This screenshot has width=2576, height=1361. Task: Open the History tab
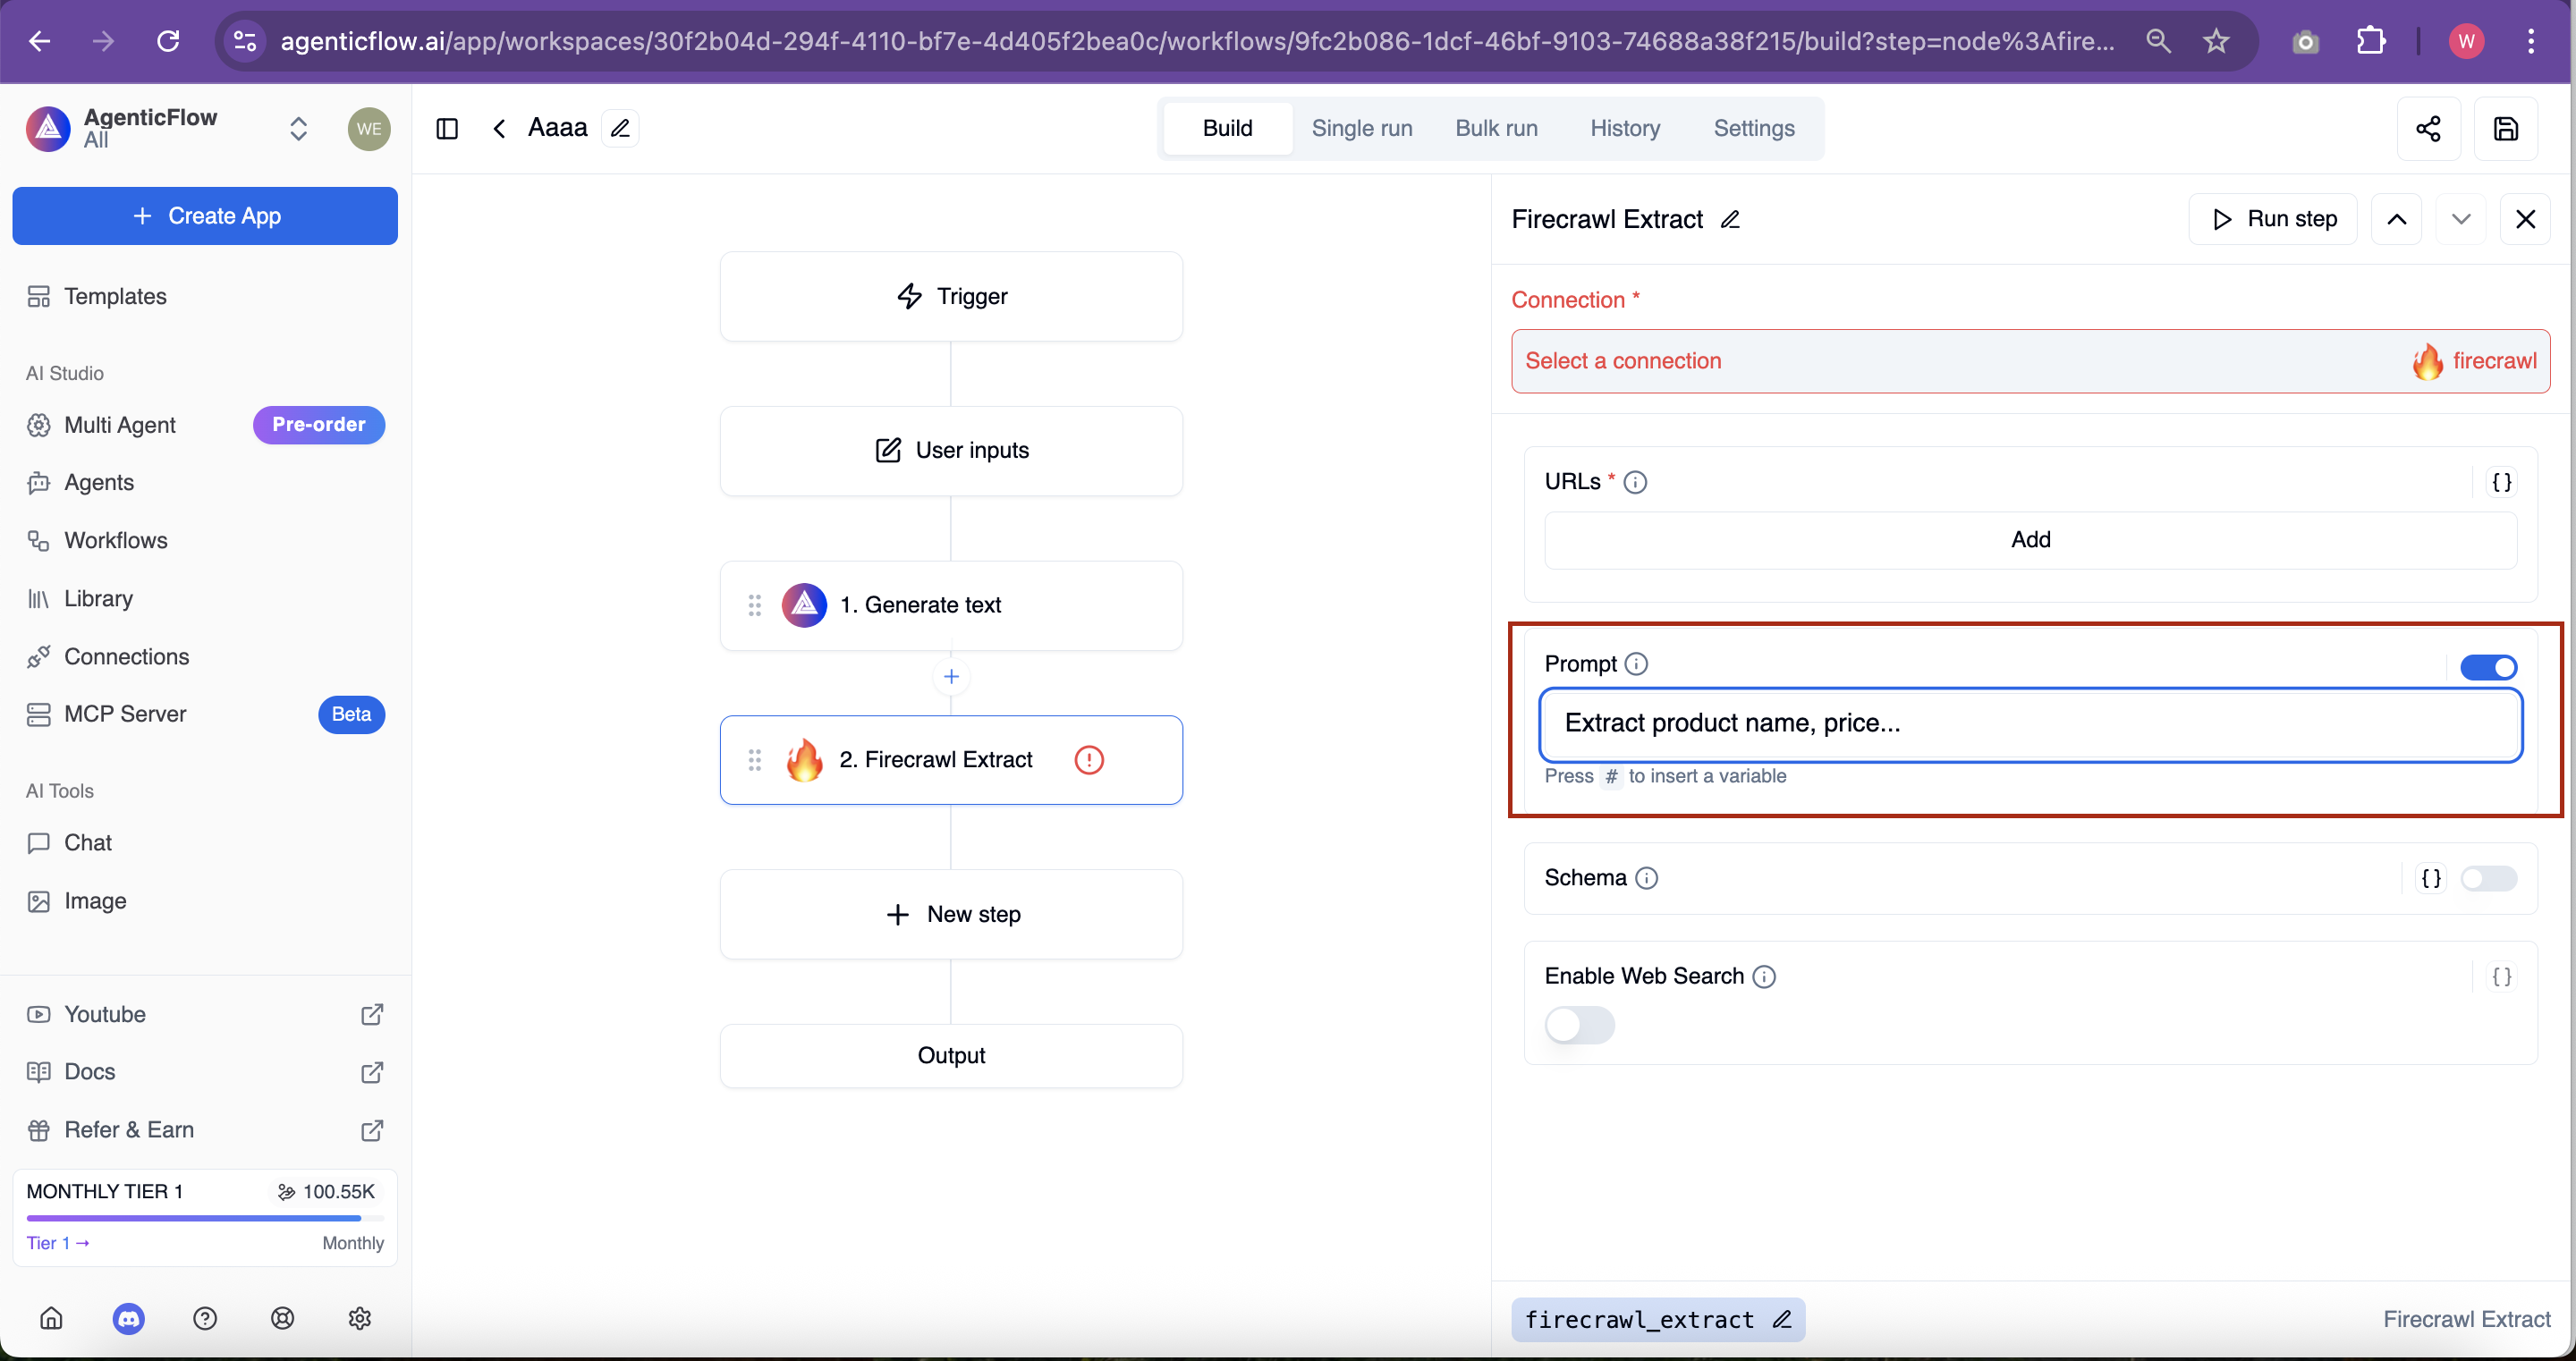tap(1625, 128)
